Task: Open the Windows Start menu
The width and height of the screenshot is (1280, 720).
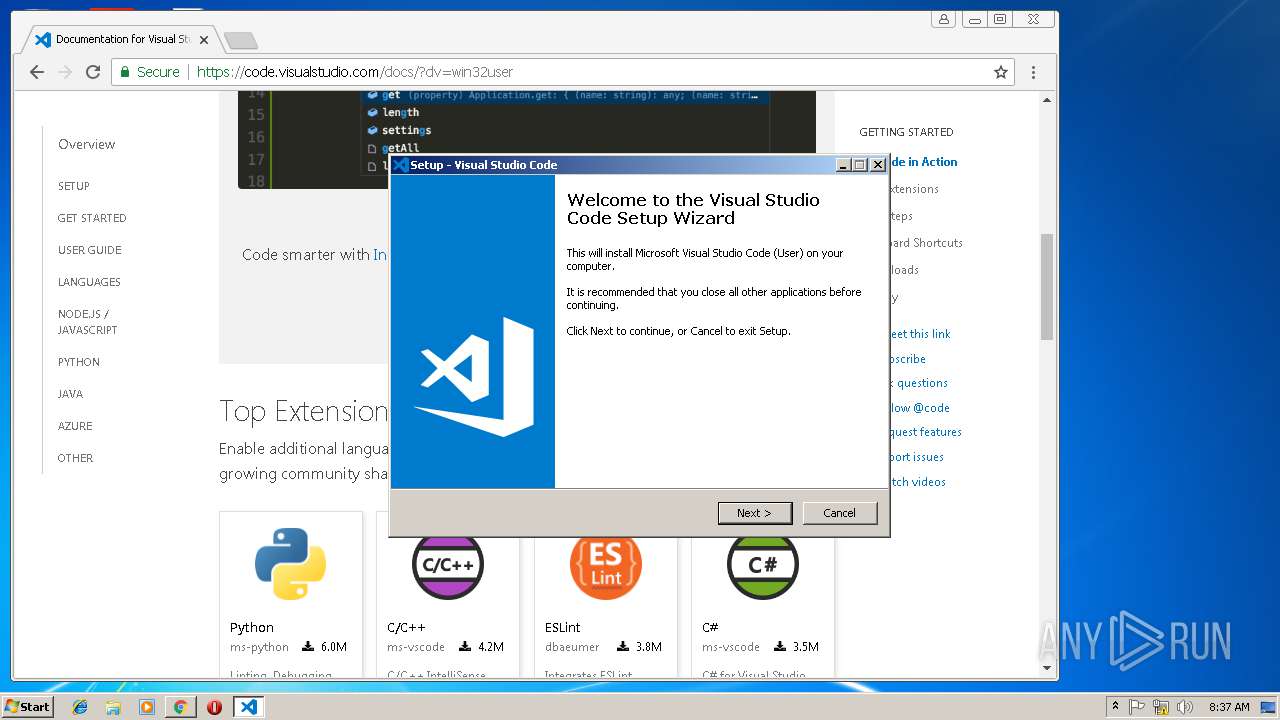Action: tap(27, 706)
